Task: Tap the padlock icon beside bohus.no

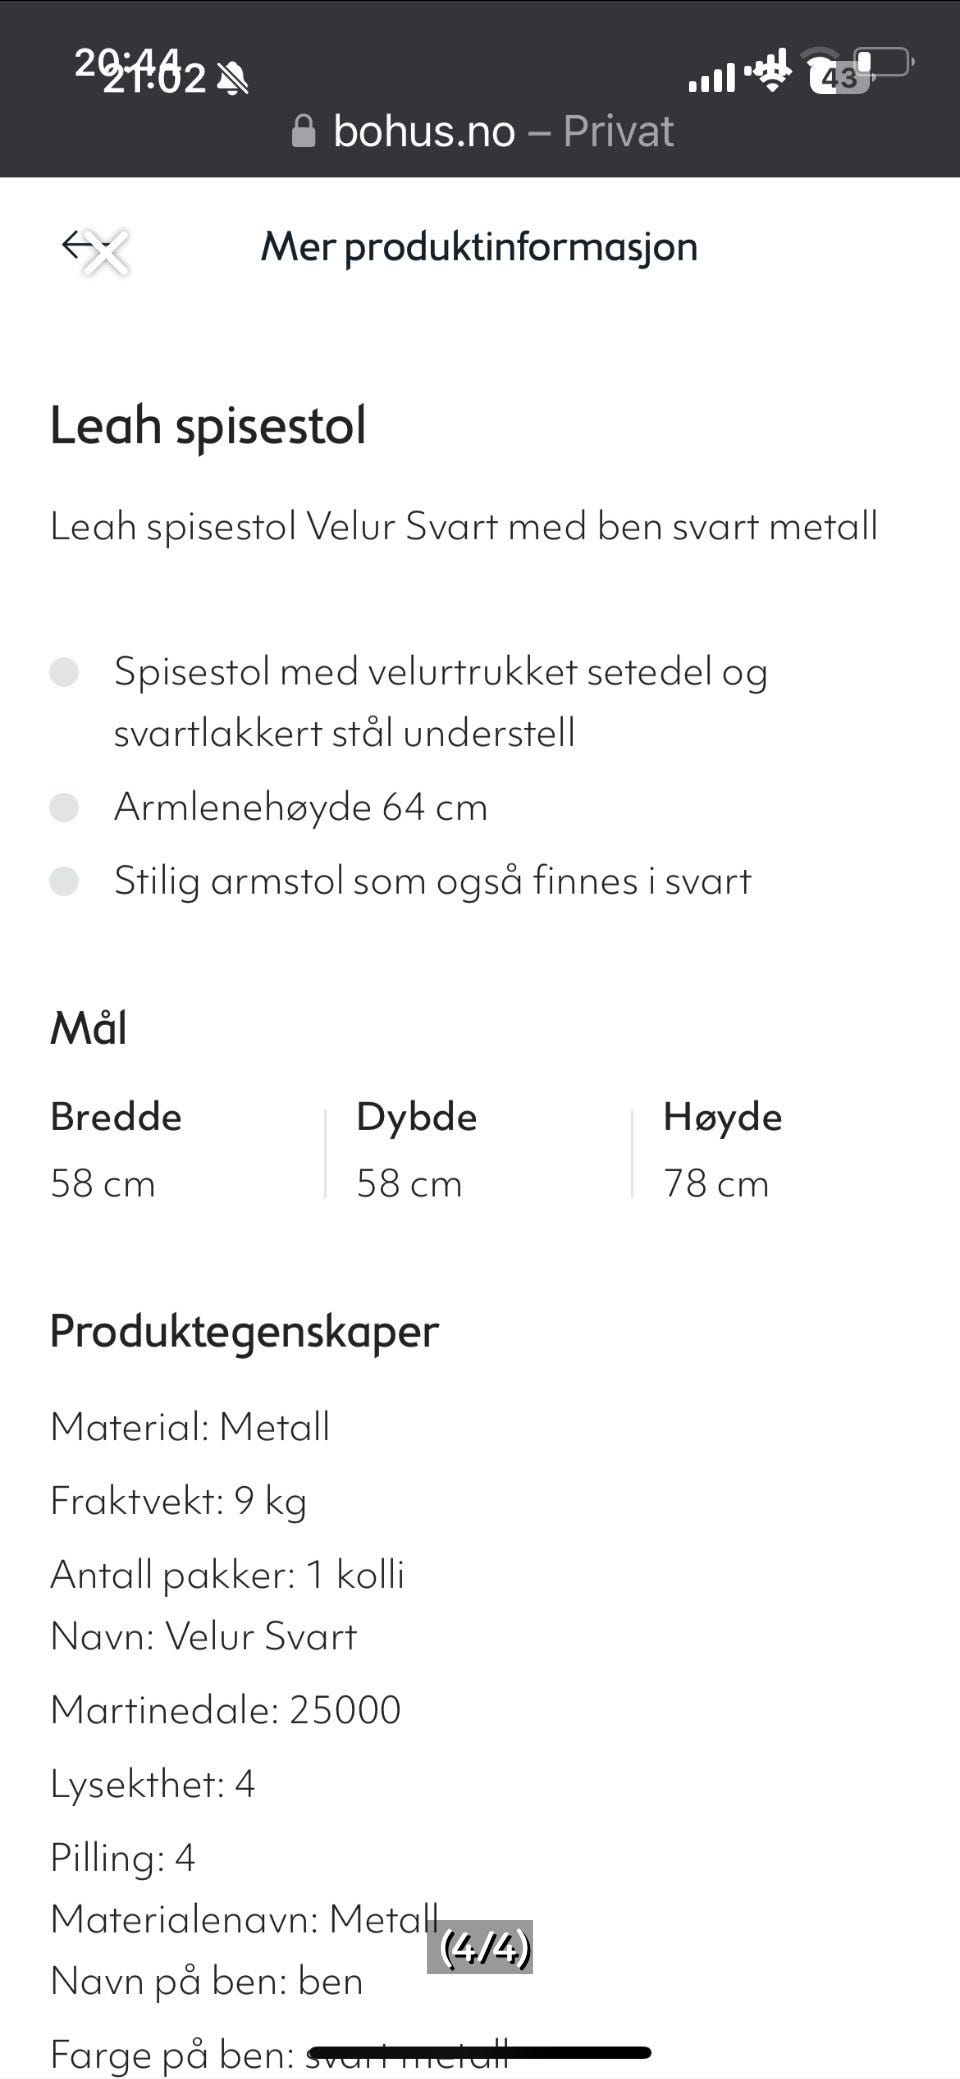Action: tap(303, 131)
